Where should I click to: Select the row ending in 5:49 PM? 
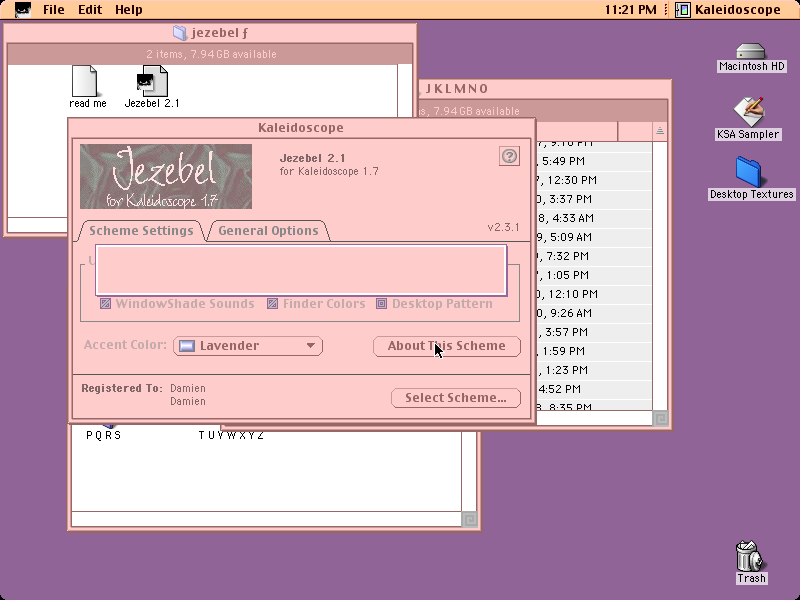coord(593,161)
